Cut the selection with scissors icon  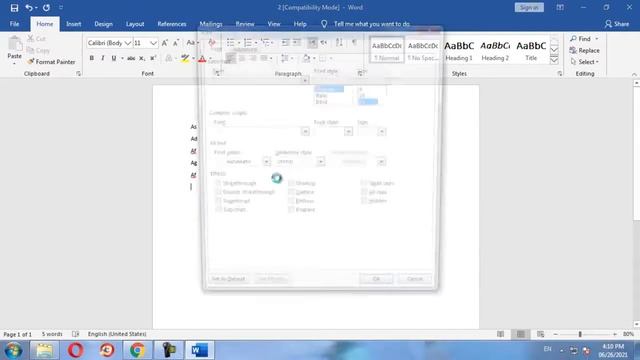(31, 38)
